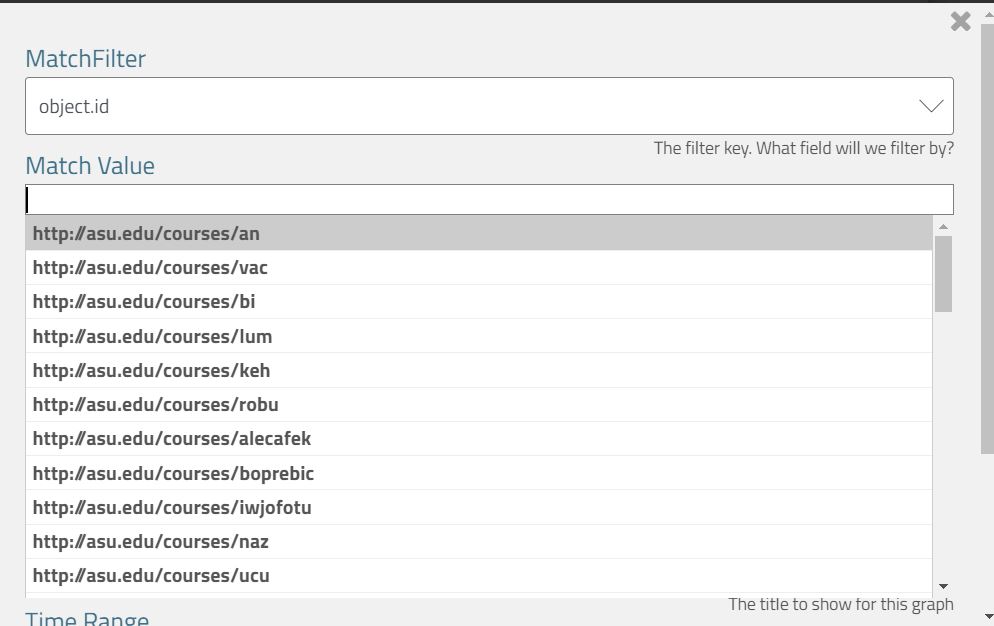Close the filter dialog with X

[960, 21]
